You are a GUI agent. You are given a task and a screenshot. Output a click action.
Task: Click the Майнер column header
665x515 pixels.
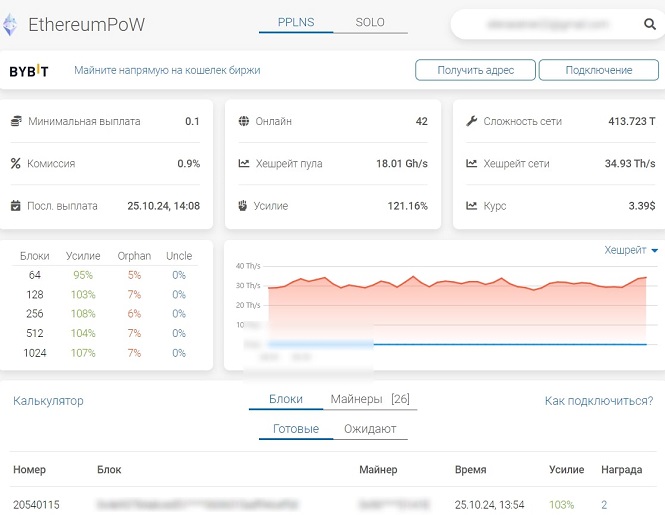[x=378, y=470]
